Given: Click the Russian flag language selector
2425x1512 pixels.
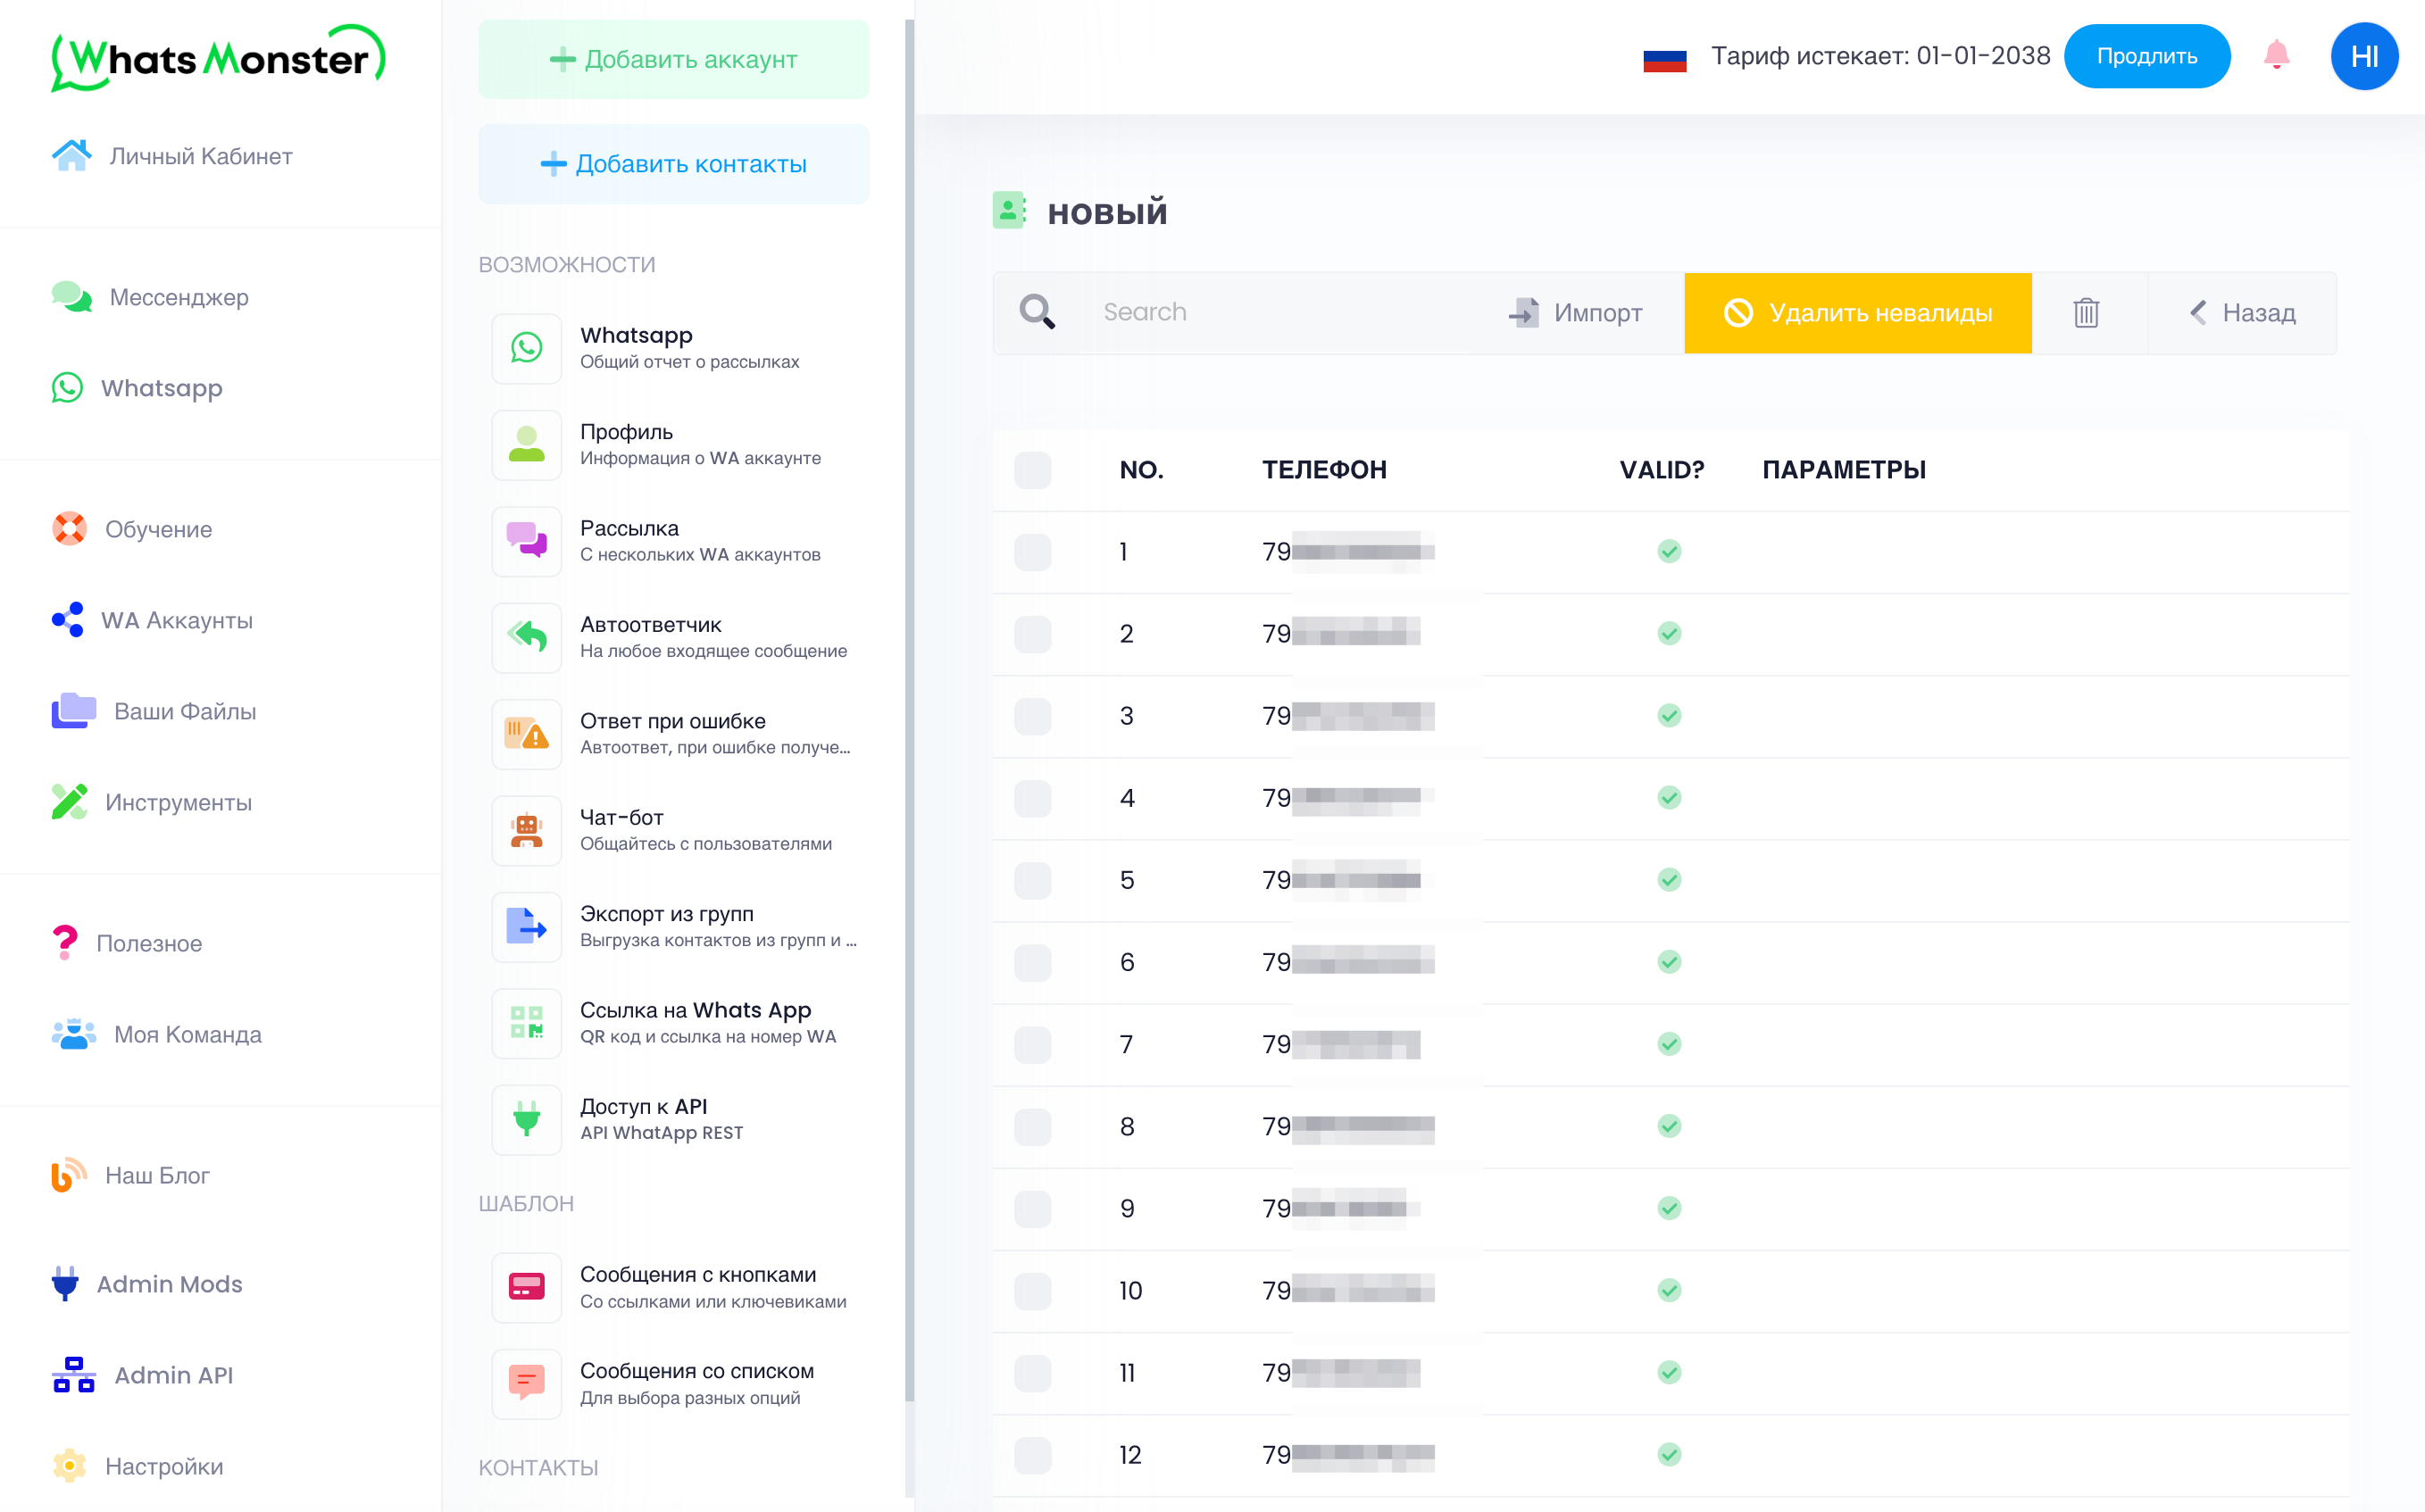Looking at the screenshot, I should click(1664, 58).
